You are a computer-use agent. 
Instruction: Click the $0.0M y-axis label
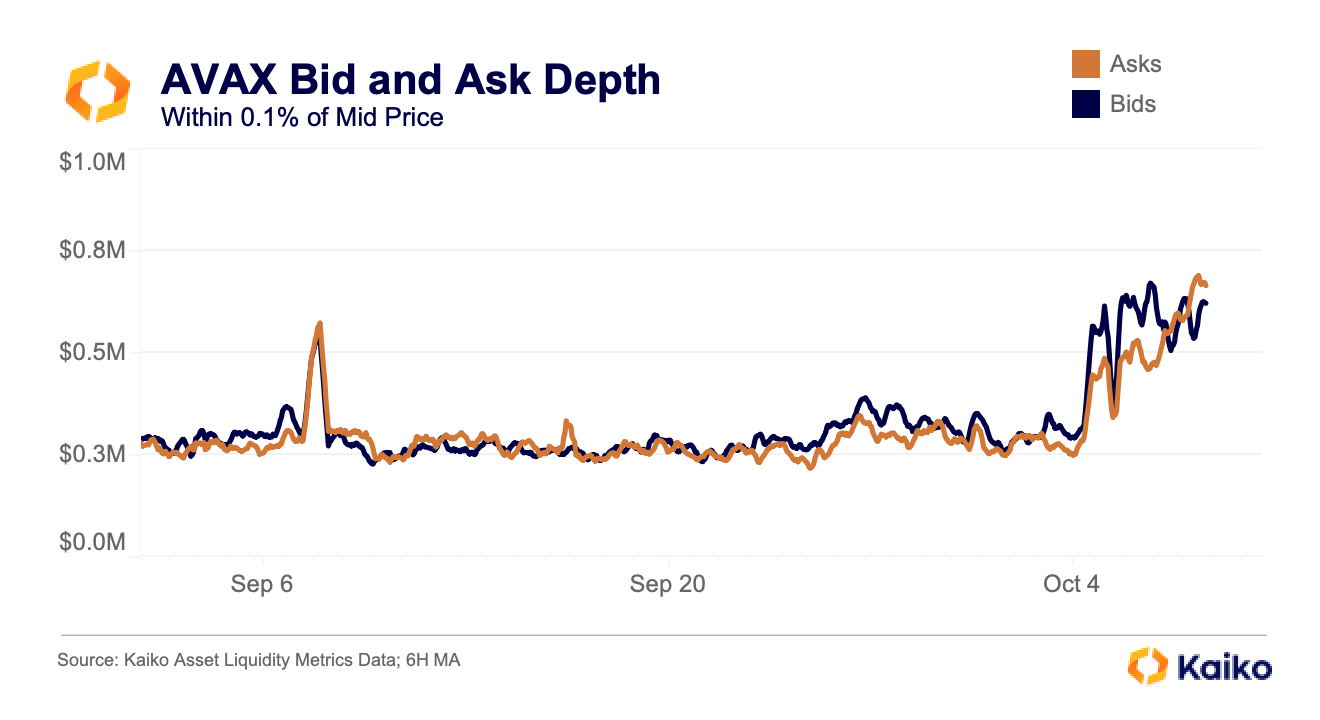point(91,542)
